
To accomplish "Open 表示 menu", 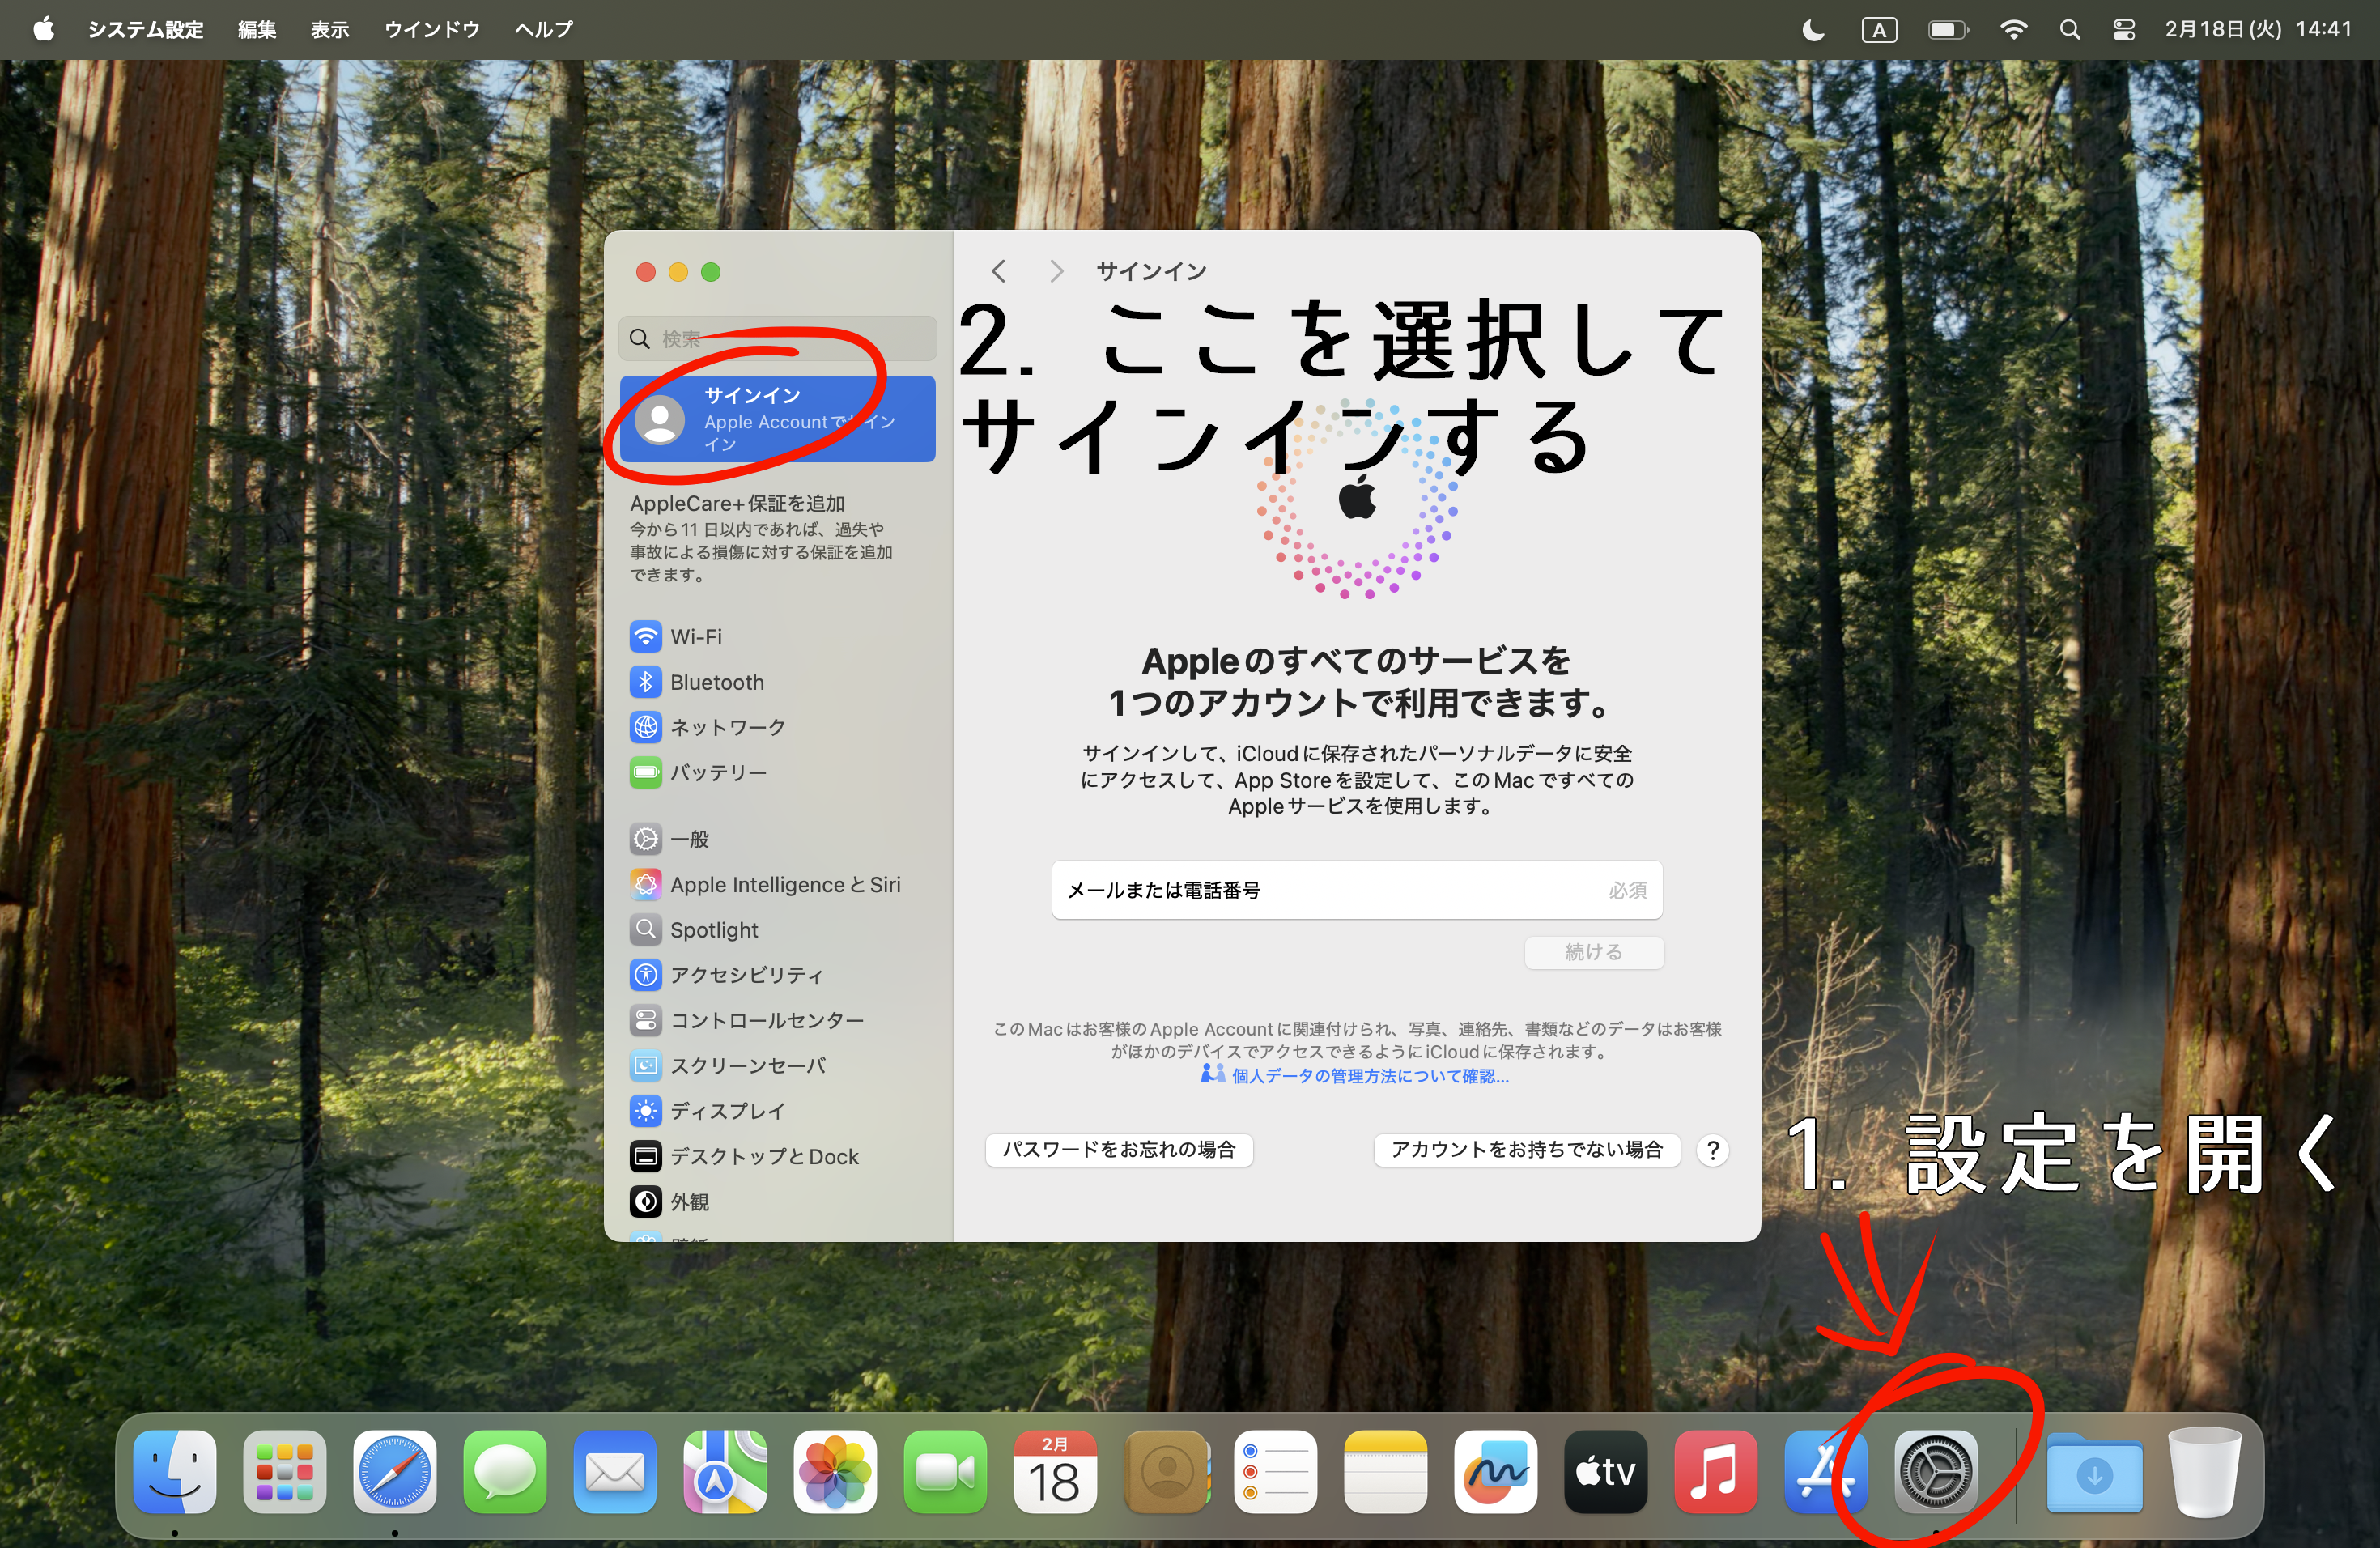I will (x=330, y=29).
